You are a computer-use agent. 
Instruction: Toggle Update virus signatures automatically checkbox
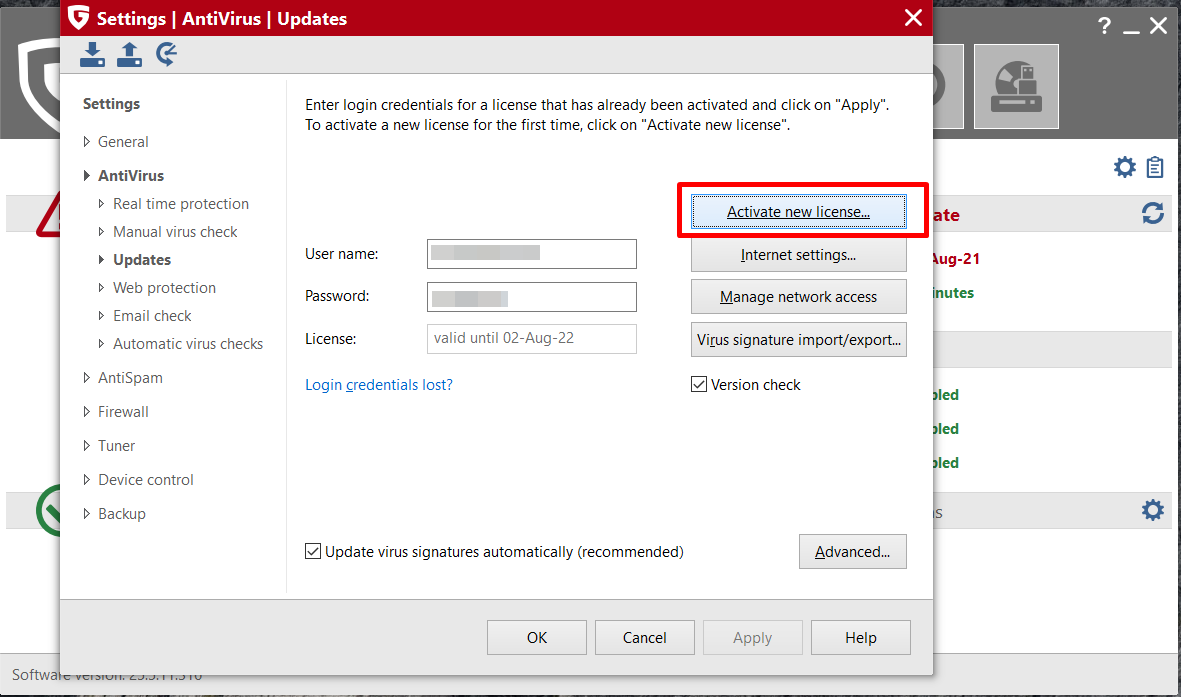point(313,551)
